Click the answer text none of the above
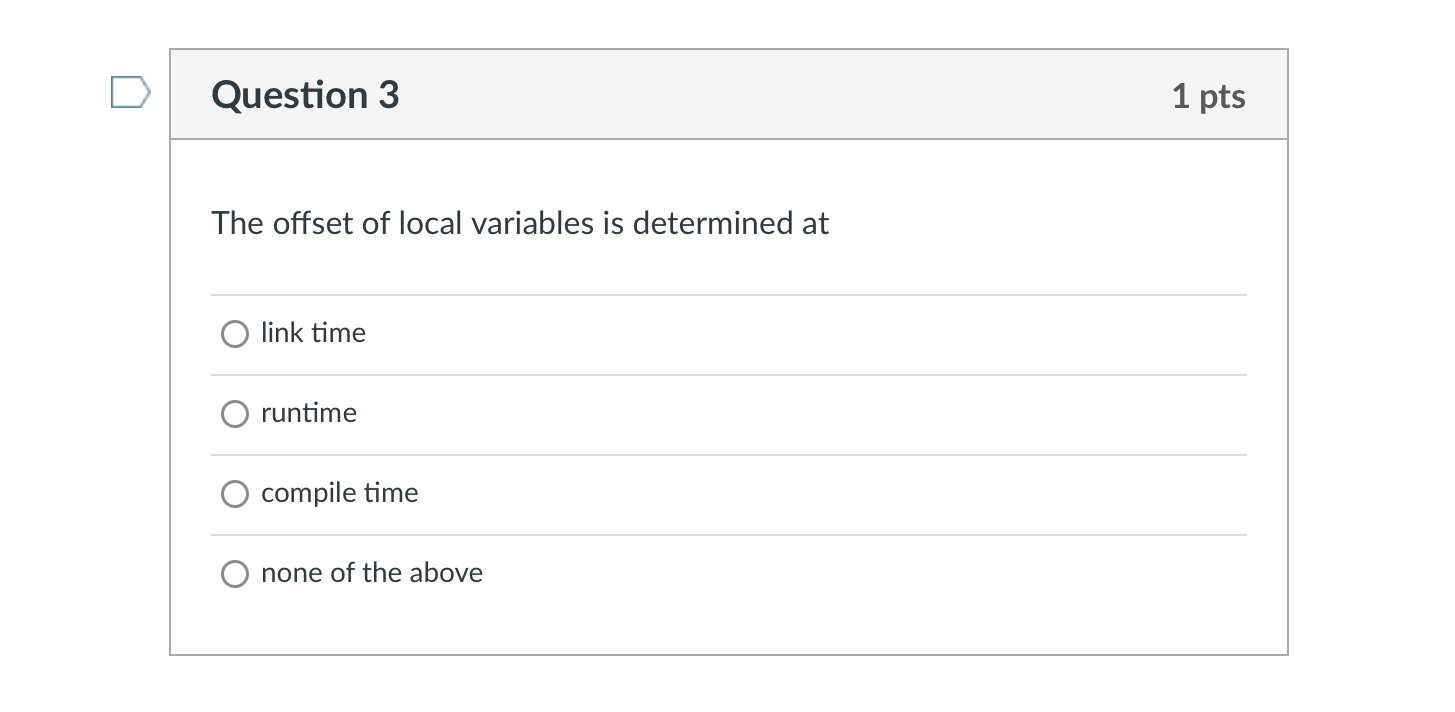Image resolution: width=1455 pixels, height=712 pixels. click(x=371, y=573)
